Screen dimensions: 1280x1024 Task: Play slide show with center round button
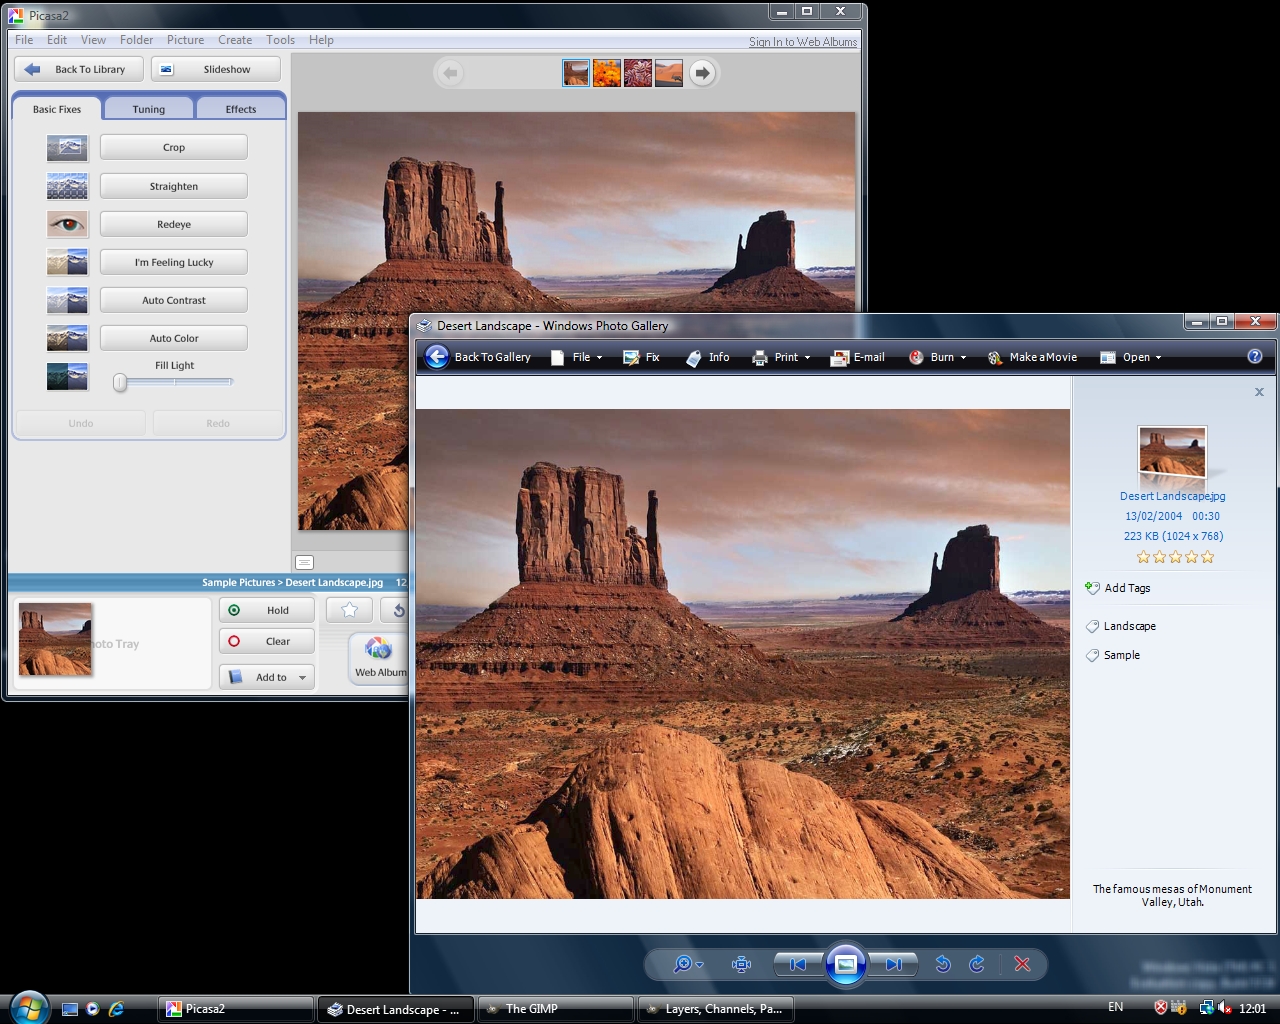pyautogui.click(x=845, y=964)
